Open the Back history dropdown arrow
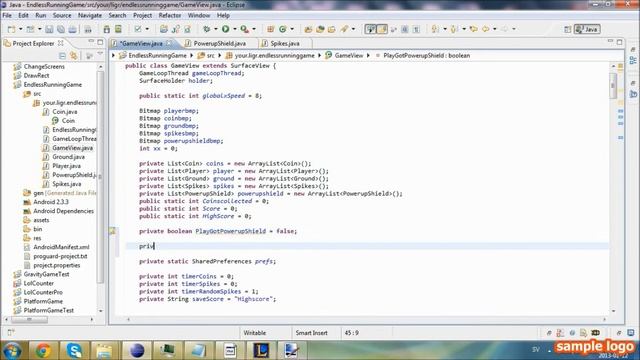Image resolution: width=640 pixels, height=360 pixels. click(494, 29)
